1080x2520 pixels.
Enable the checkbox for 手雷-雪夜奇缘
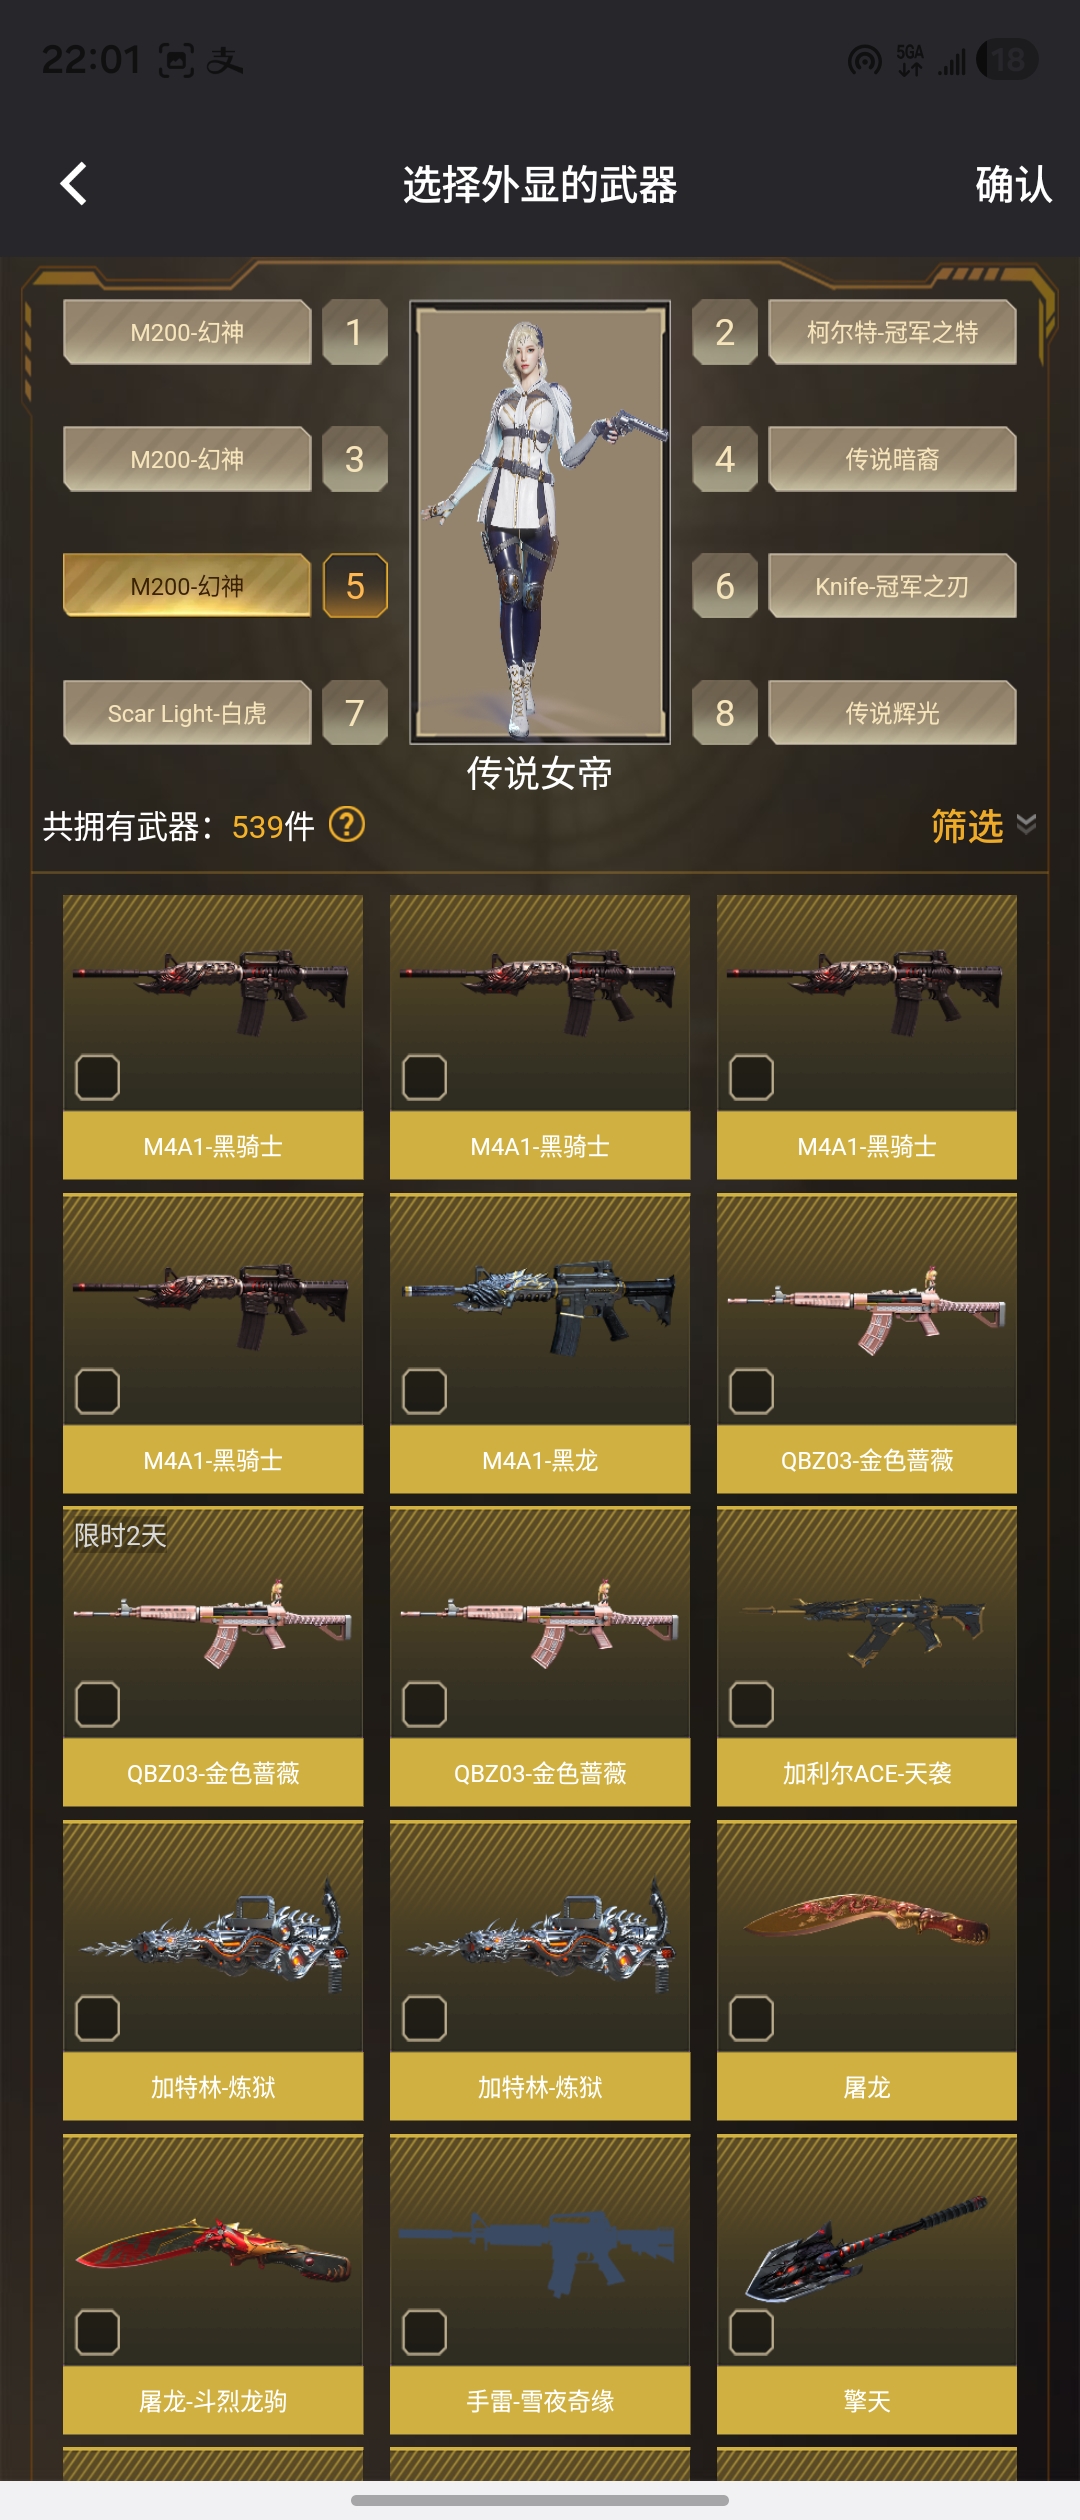pyautogui.click(x=424, y=2332)
